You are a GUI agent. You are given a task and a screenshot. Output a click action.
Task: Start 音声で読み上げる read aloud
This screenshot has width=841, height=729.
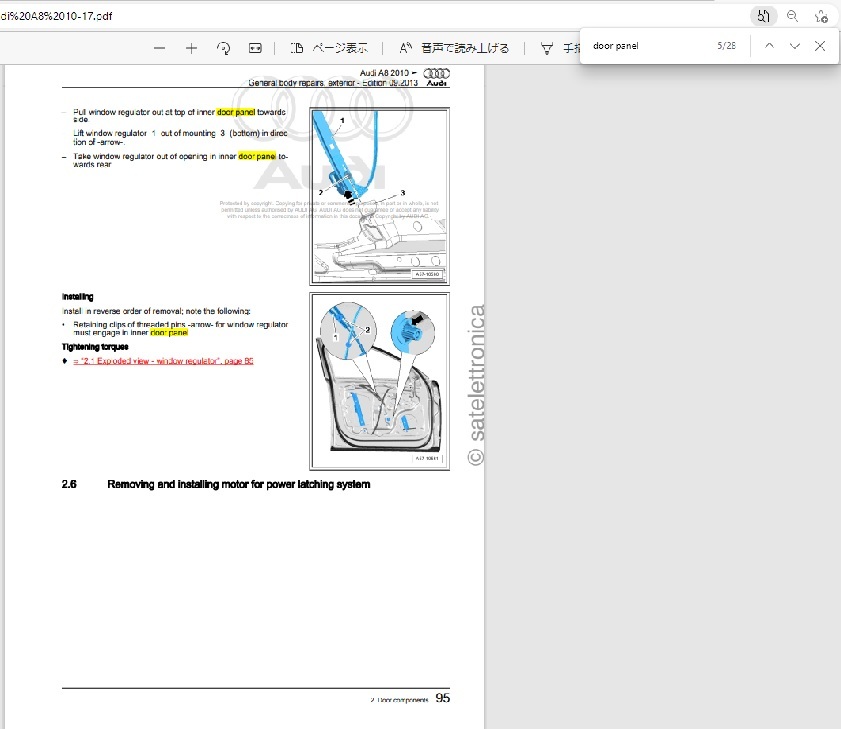454,48
